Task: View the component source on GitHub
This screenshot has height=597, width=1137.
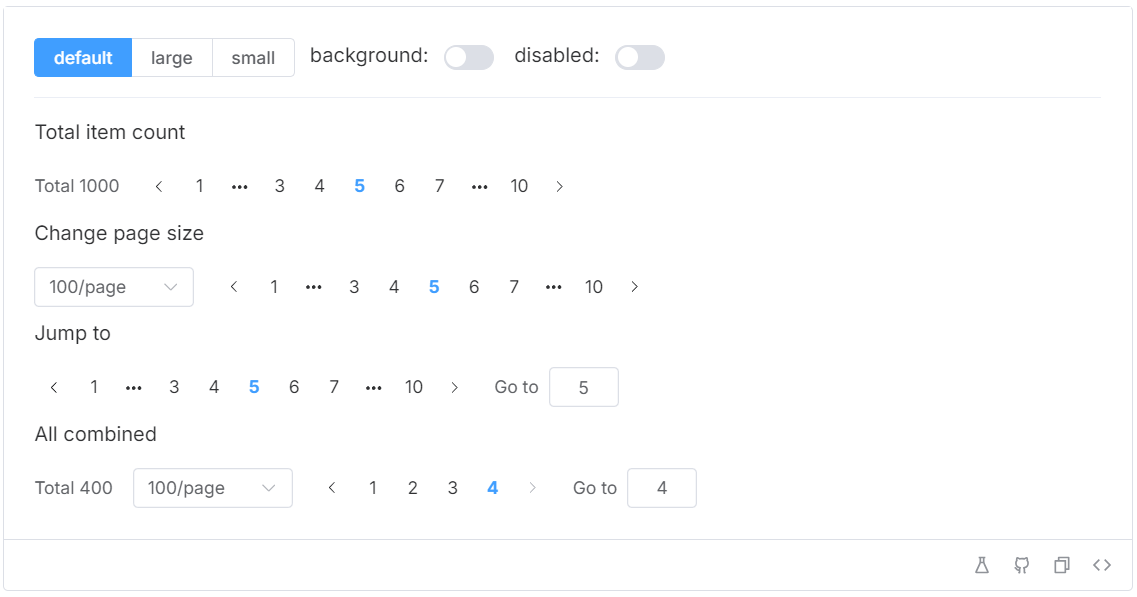Action: [x=1021, y=565]
